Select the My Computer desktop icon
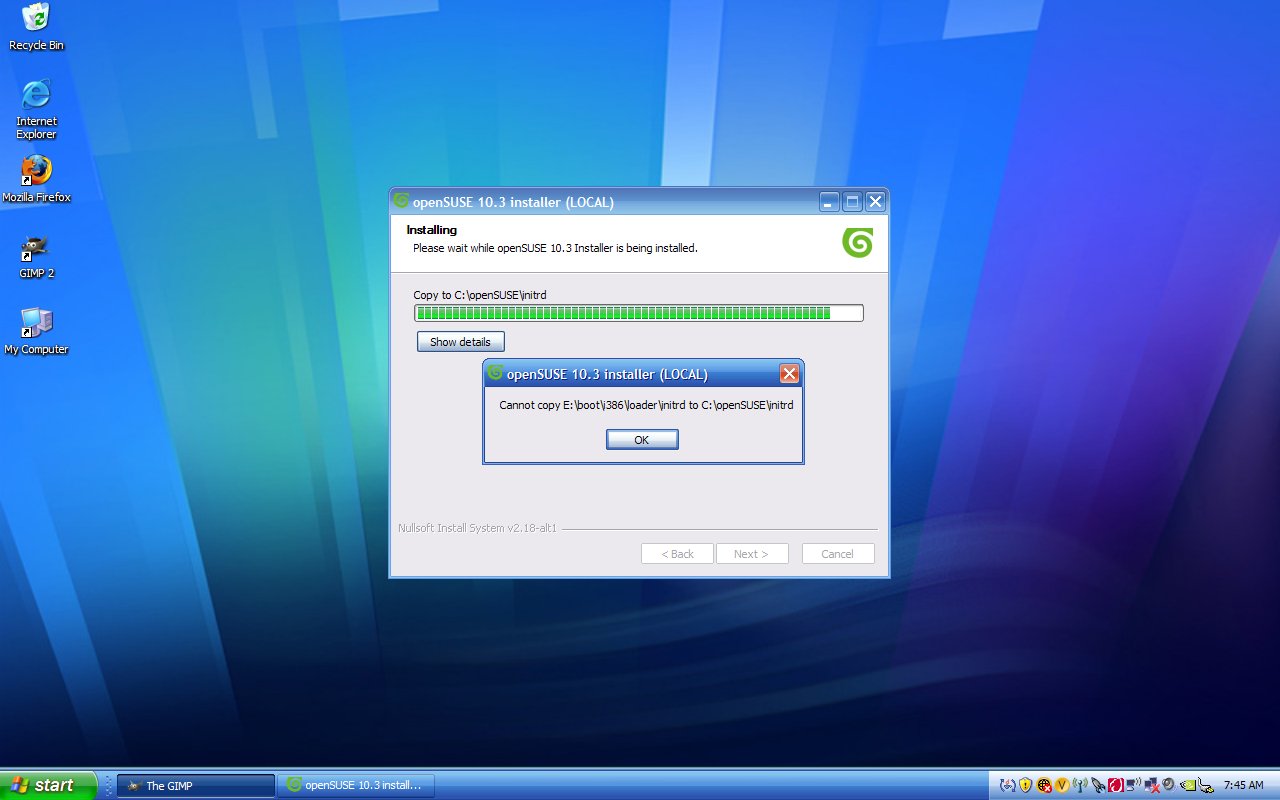 pyautogui.click(x=36, y=332)
